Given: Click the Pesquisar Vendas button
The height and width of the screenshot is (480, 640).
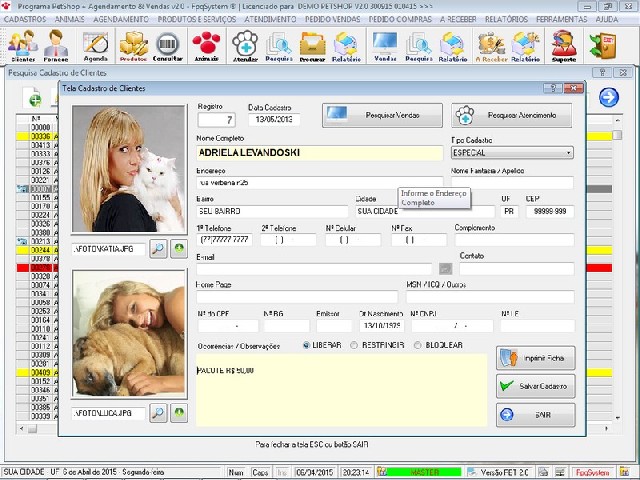Looking at the screenshot, I should 382,115.
